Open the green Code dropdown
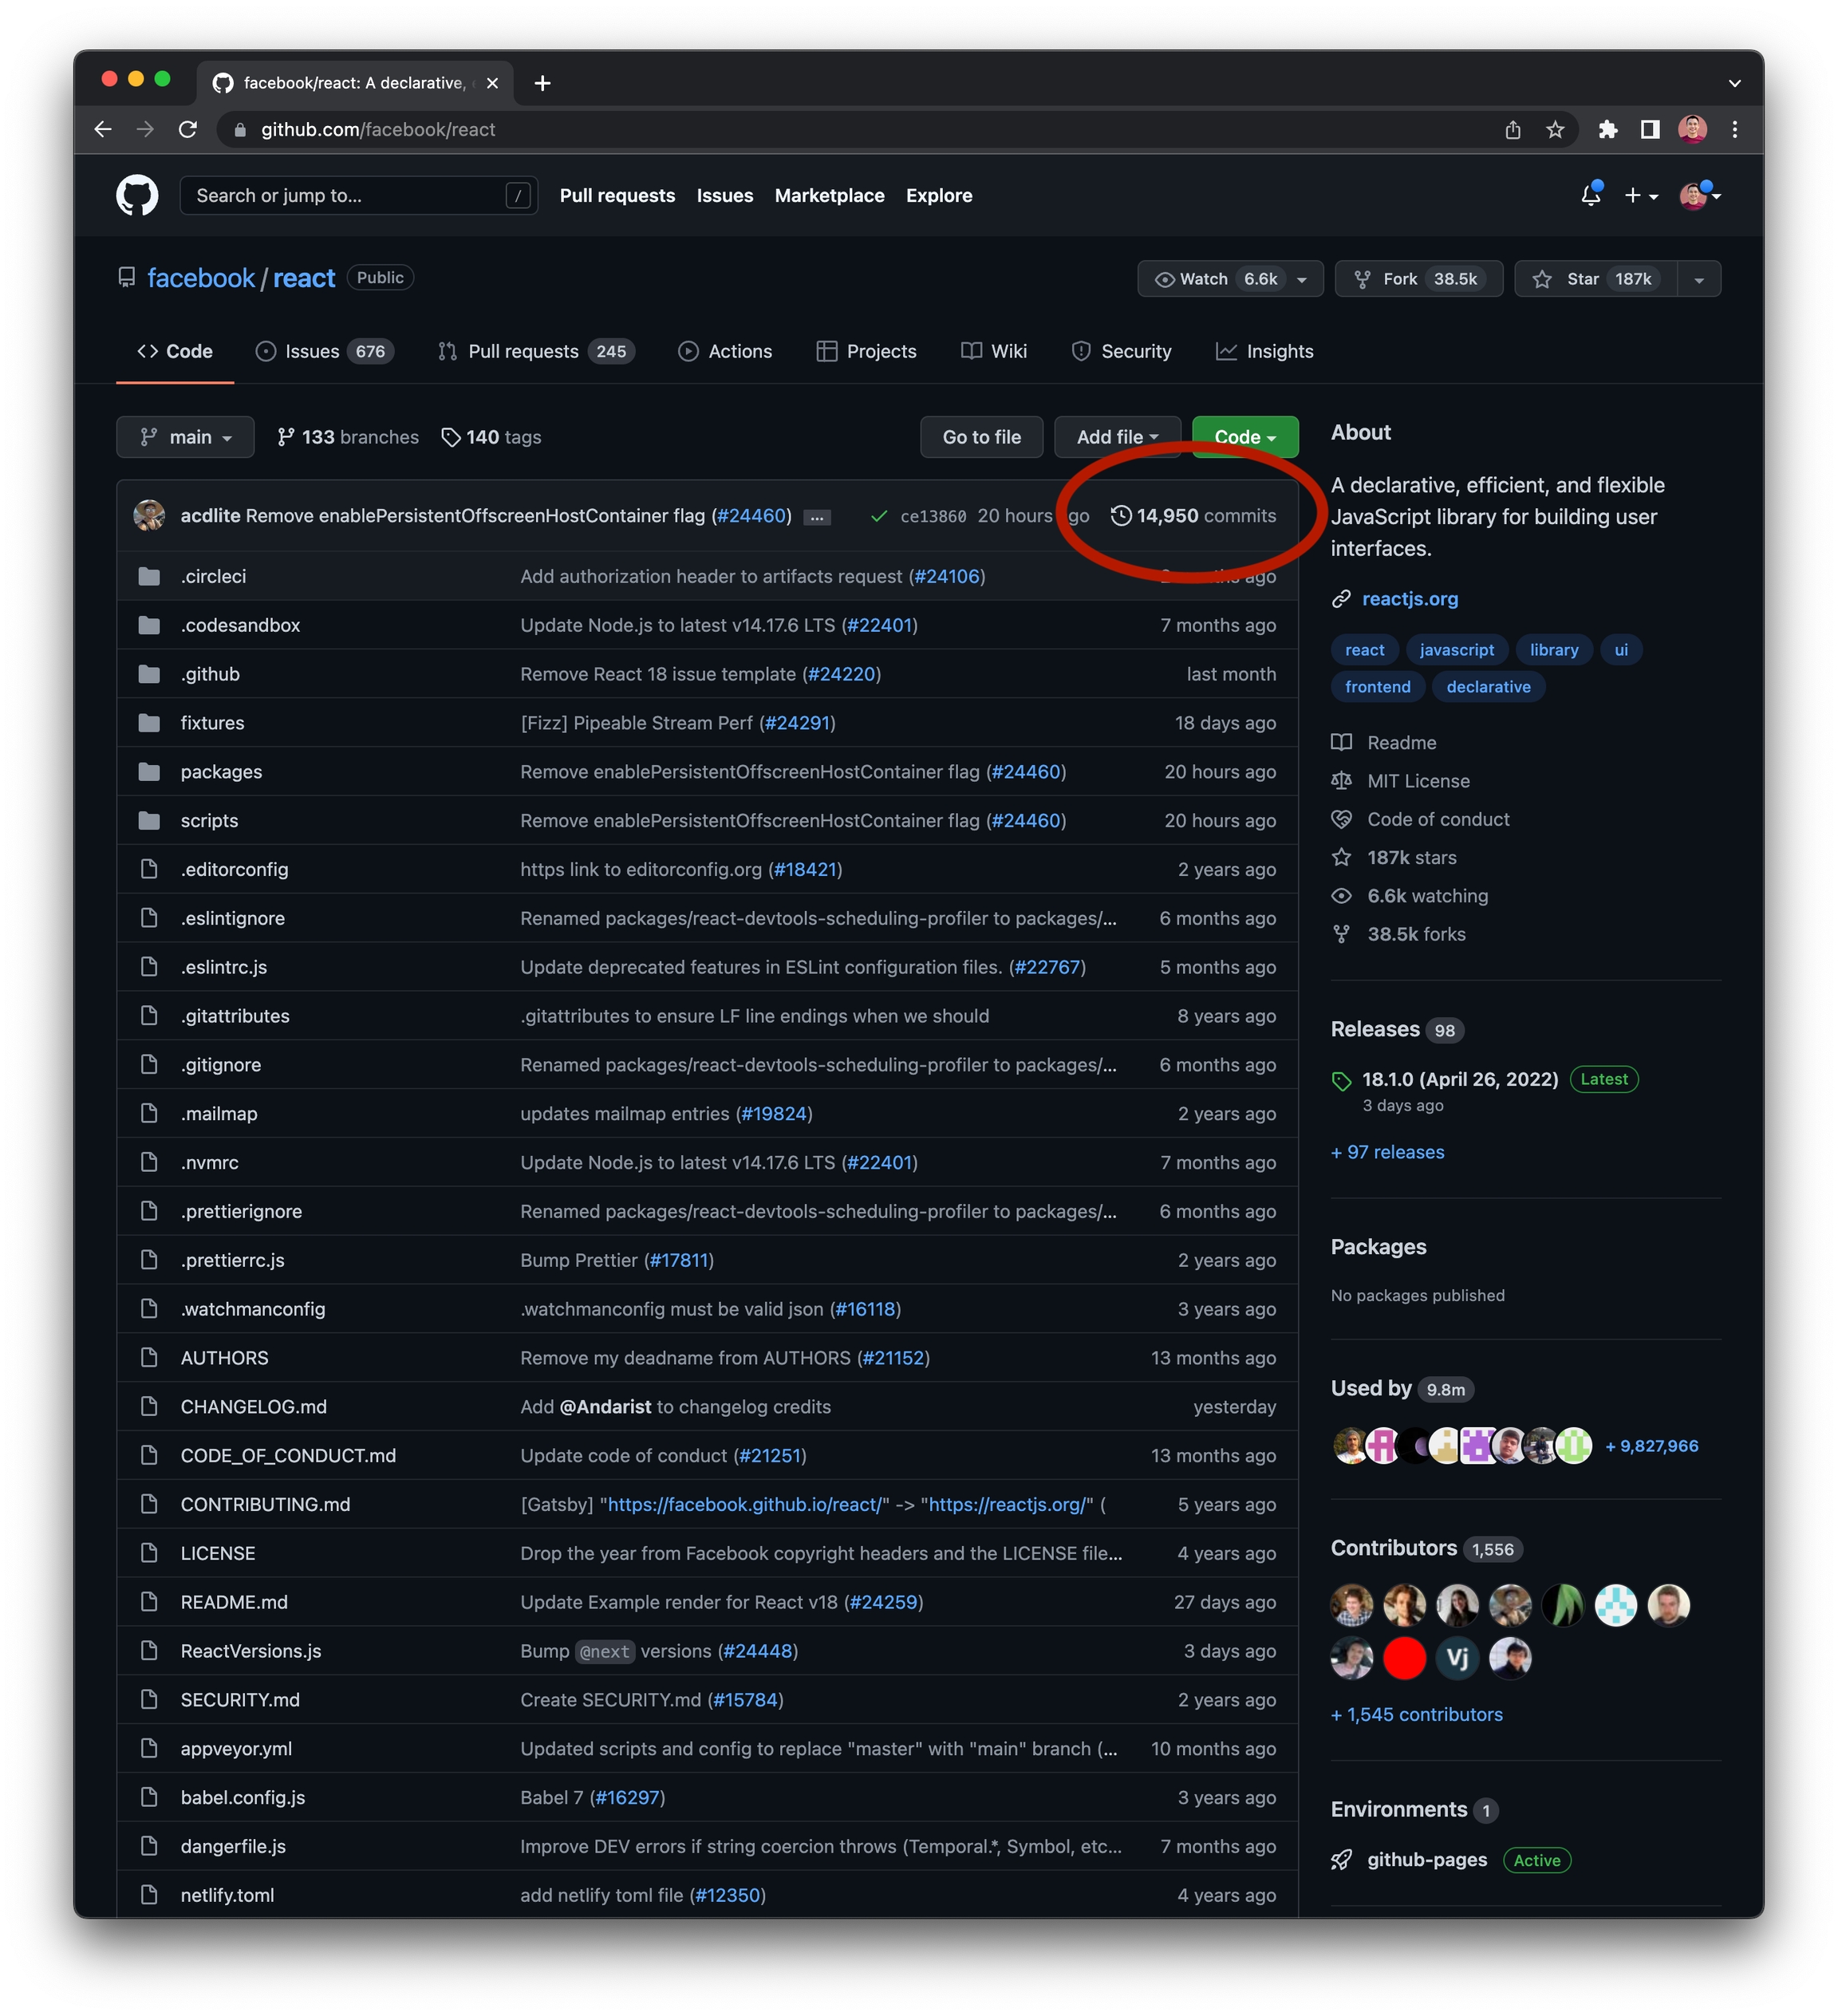The image size is (1838, 2016). (x=1245, y=437)
